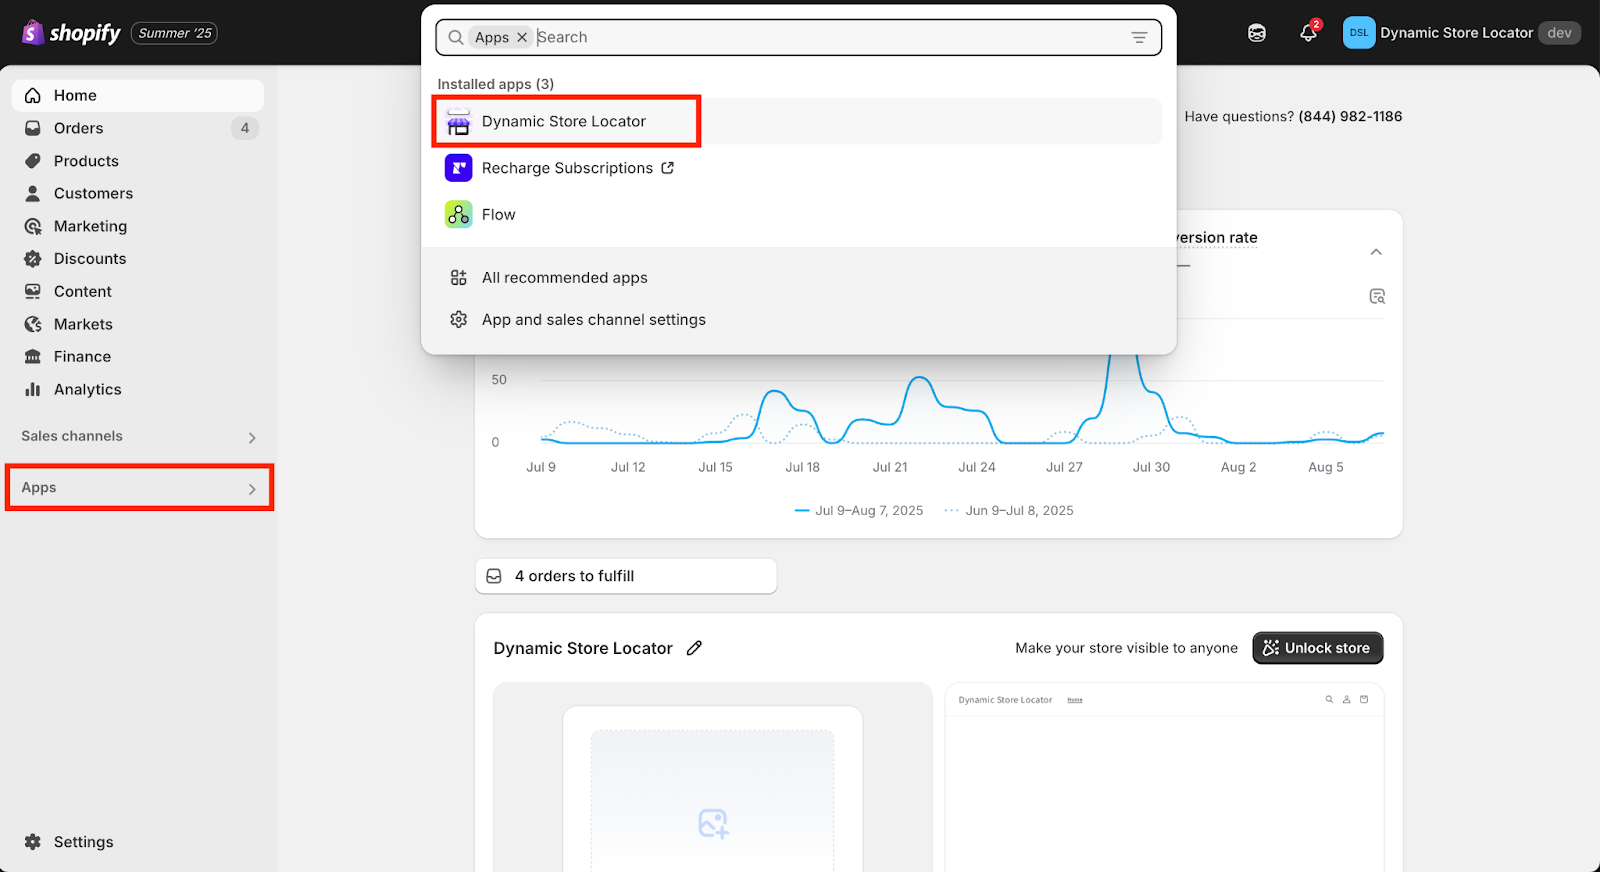Click Unlock store button
Viewport: 1600px width, 872px height.
point(1318,648)
